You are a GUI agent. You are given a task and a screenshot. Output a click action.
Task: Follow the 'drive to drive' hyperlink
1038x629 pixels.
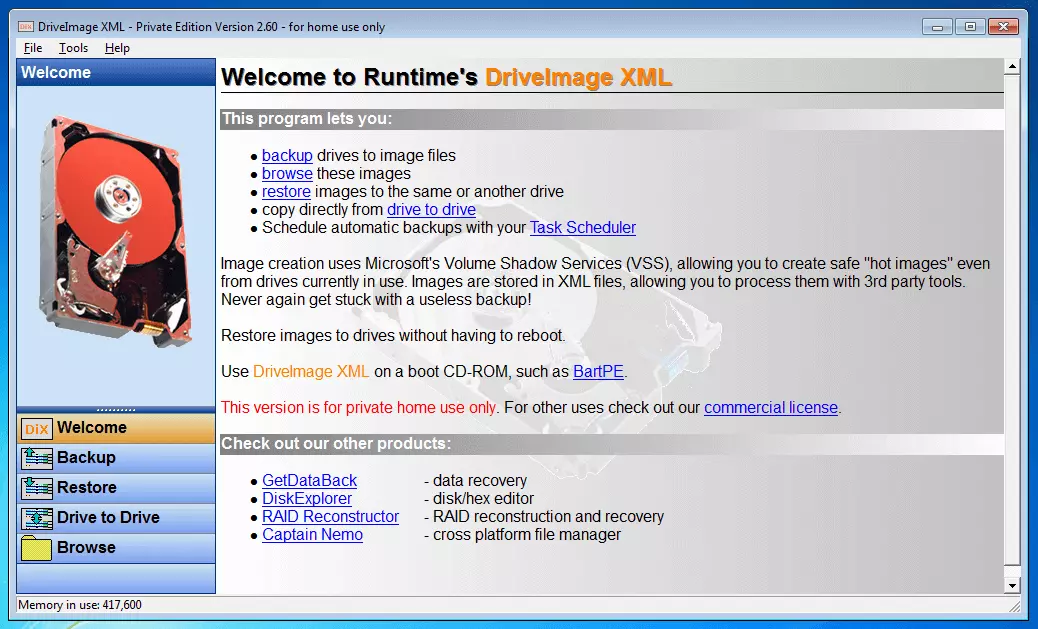pyautogui.click(x=431, y=210)
